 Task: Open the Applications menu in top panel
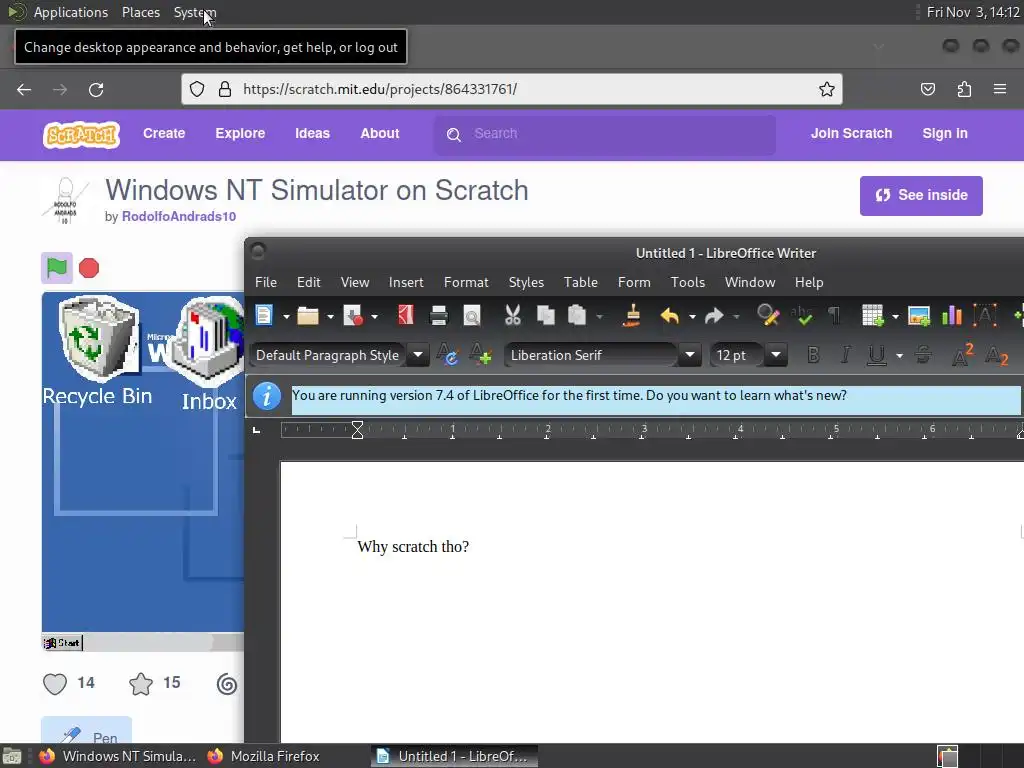pos(71,12)
